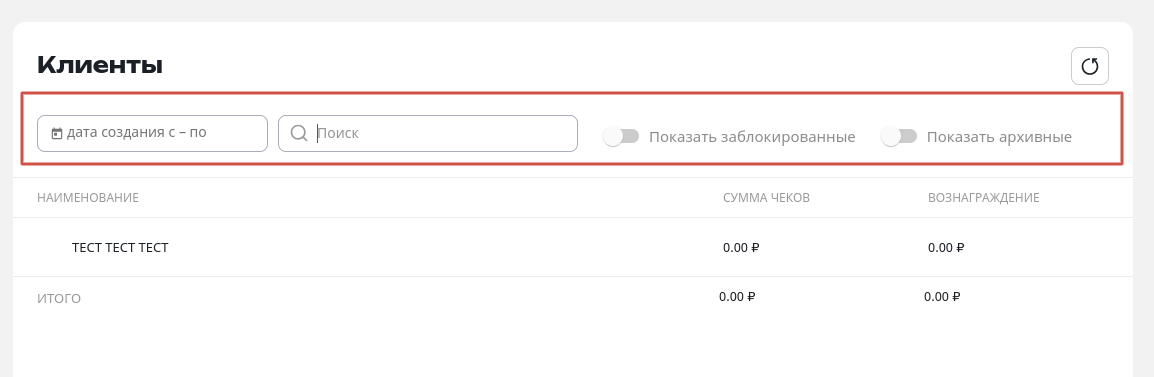This screenshot has height=377, width=1154.
Task: Click the calendar icon in date field
Action: [x=57, y=133]
